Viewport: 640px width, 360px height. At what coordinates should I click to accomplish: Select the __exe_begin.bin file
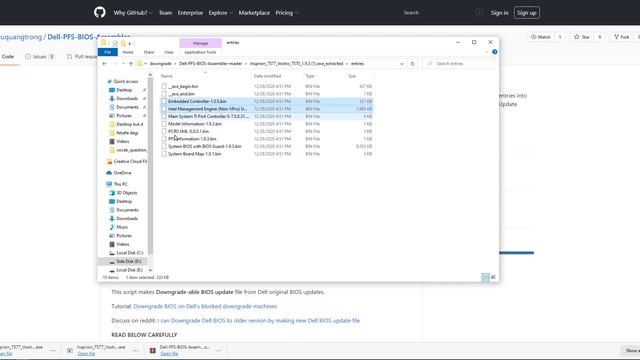click(183, 86)
